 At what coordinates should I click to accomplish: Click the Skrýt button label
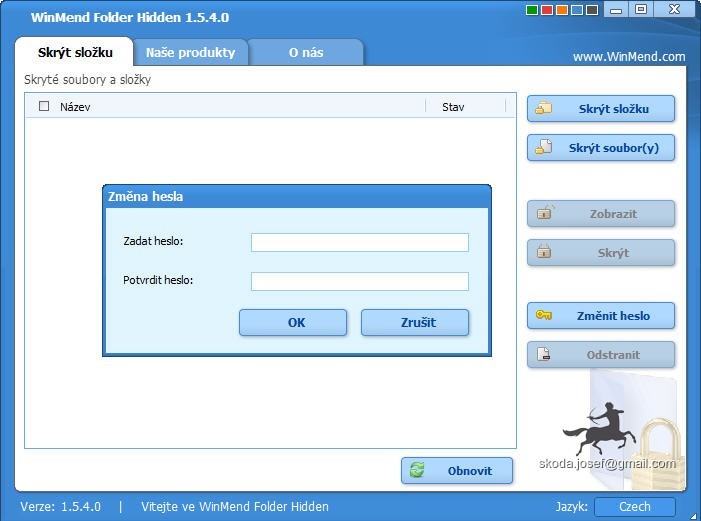click(613, 253)
